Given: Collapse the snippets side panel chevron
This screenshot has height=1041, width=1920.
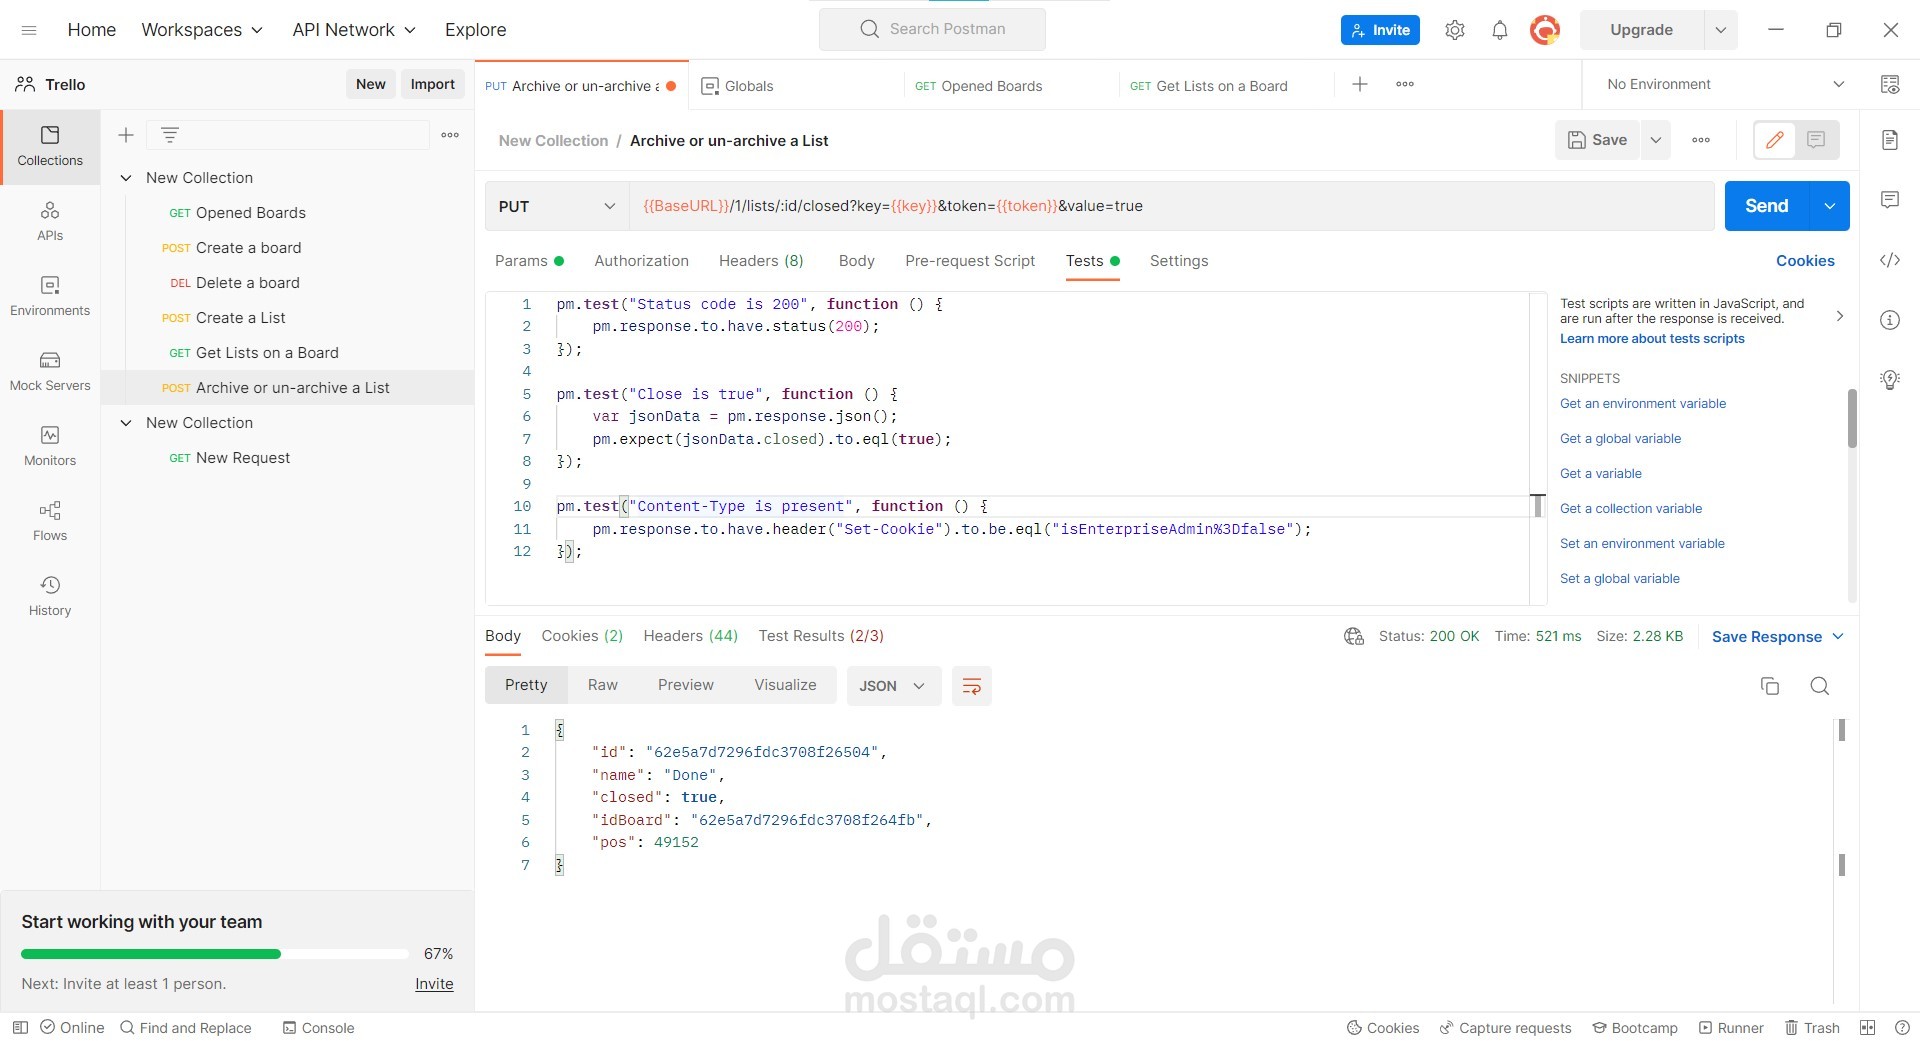Looking at the screenshot, I should click(1840, 317).
